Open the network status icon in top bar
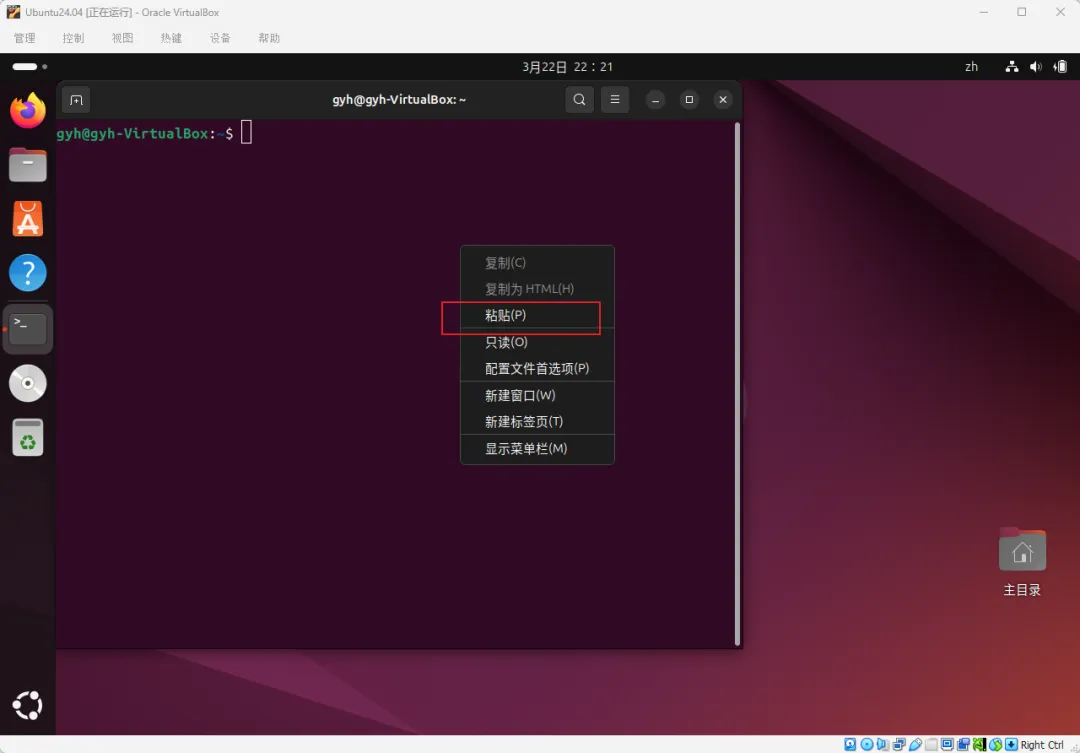 coord(1012,67)
